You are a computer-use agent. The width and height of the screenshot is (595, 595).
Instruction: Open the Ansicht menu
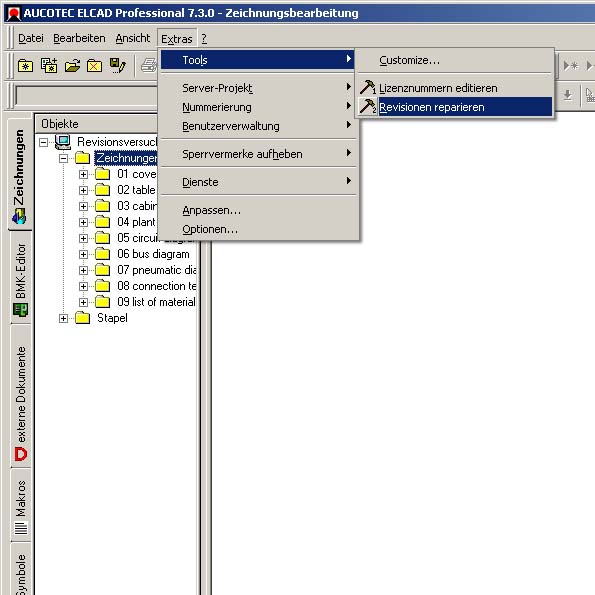click(x=132, y=38)
